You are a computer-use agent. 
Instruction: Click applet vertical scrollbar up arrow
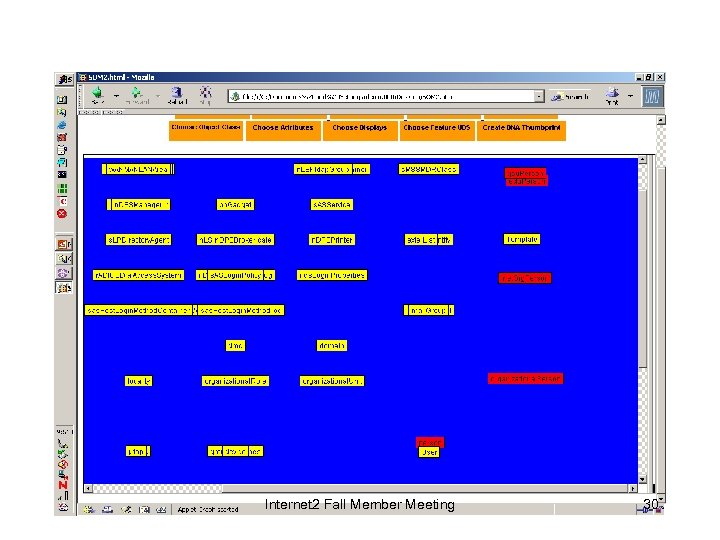point(642,159)
